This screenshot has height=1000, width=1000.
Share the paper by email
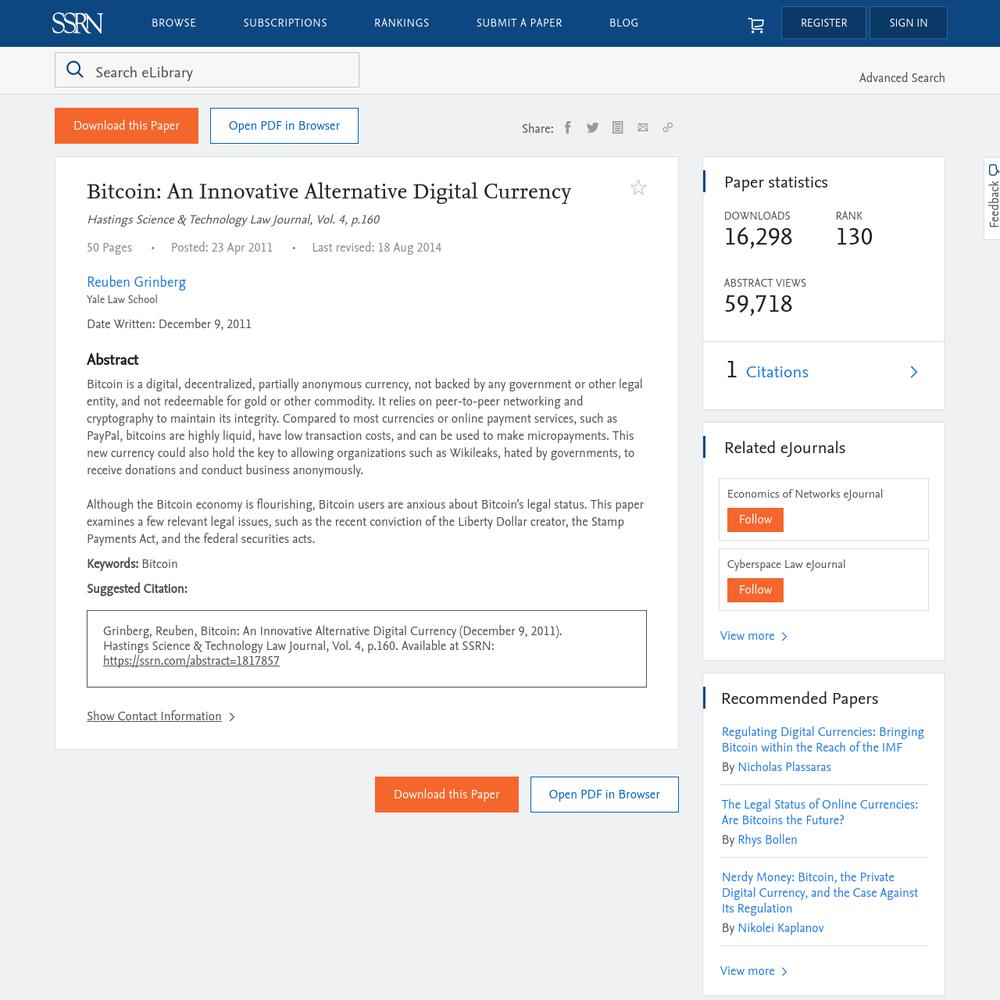pos(643,128)
